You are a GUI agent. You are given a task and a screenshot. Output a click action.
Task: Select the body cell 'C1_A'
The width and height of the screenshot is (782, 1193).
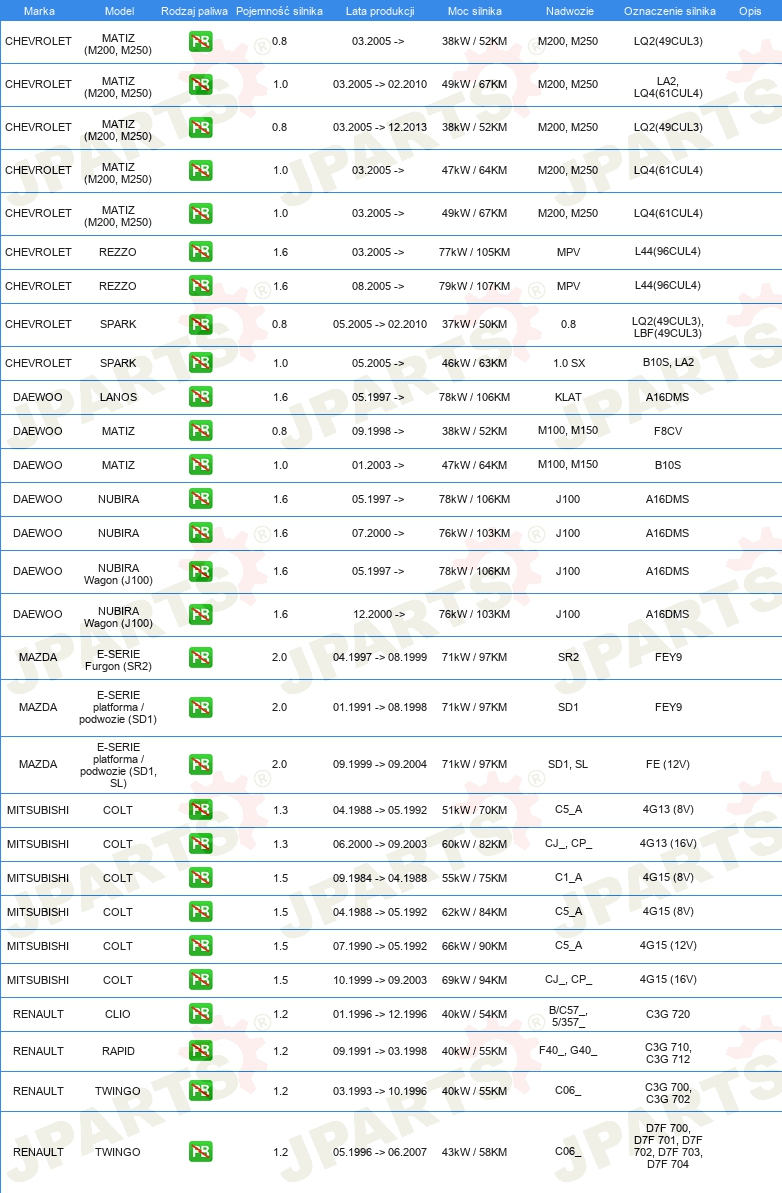point(568,877)
